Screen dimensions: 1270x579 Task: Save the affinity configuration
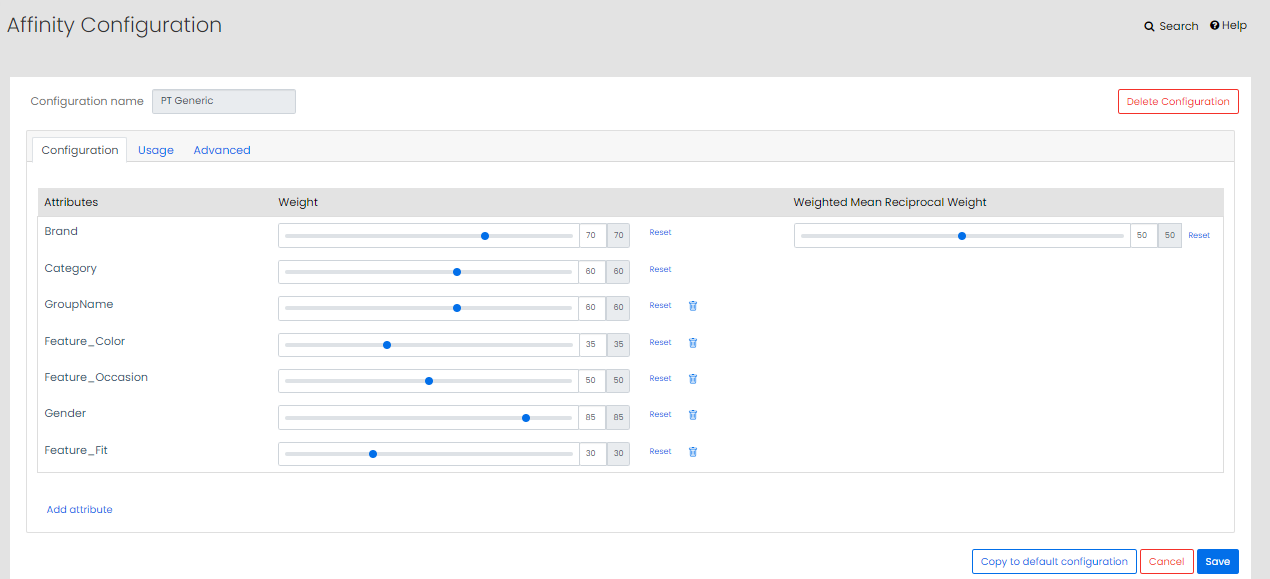coord(1218,562)
